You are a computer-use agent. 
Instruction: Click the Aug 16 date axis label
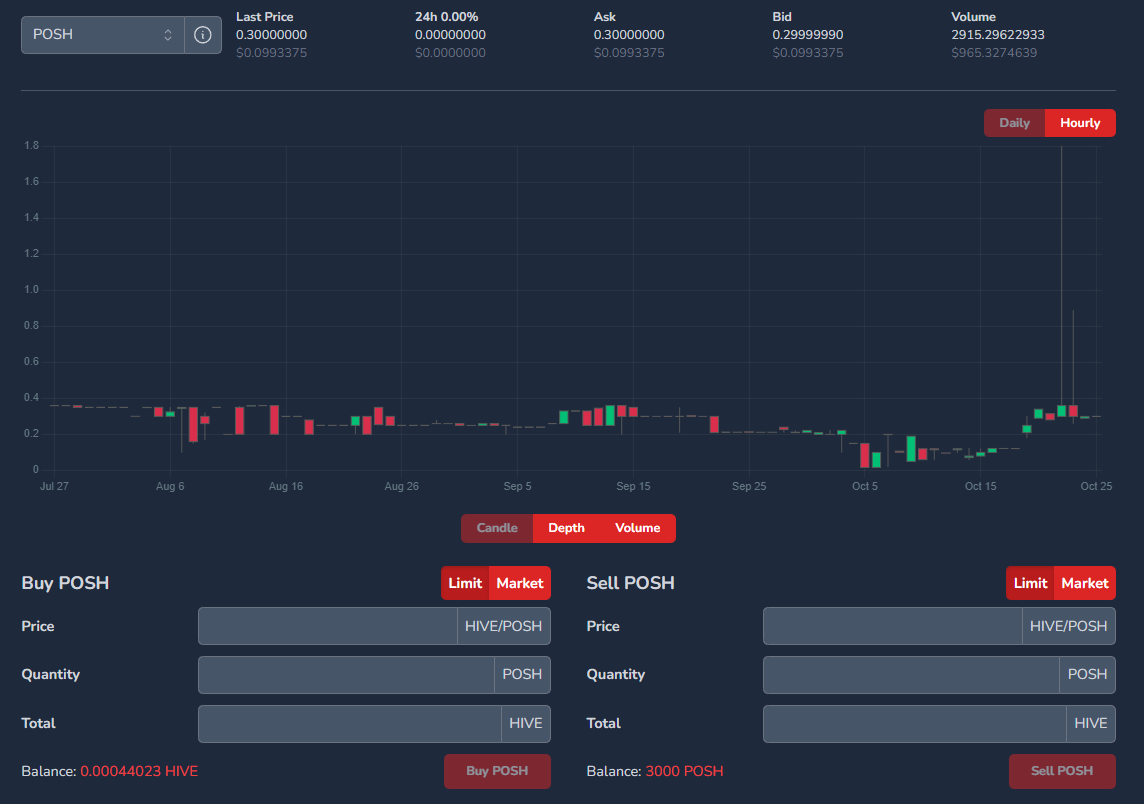[x=285, y=486]
